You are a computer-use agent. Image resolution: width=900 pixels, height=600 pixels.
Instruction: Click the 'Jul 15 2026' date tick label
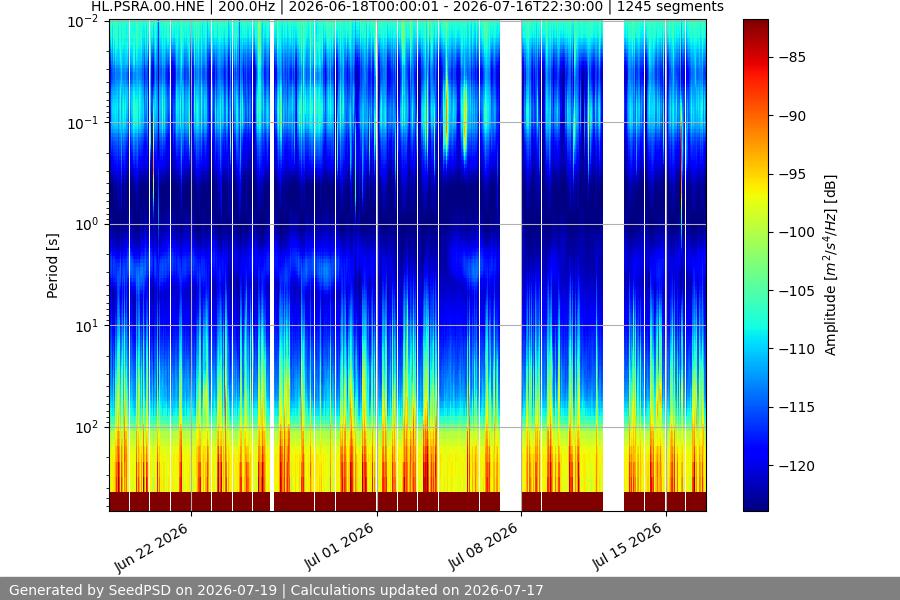[x=627, y=547]
